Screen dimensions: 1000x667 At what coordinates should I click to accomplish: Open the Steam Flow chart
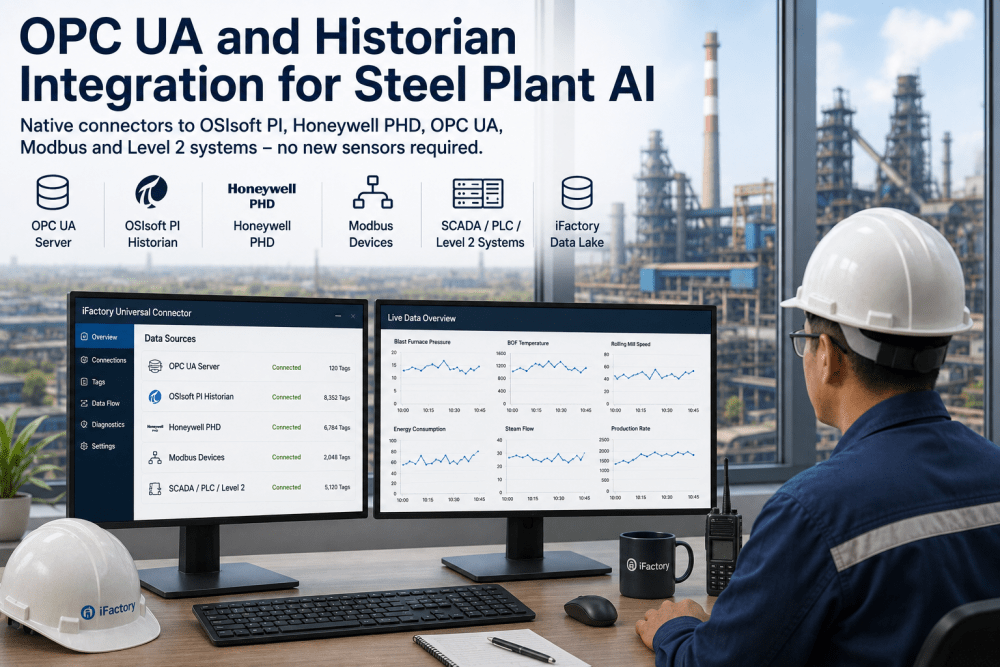543,464
